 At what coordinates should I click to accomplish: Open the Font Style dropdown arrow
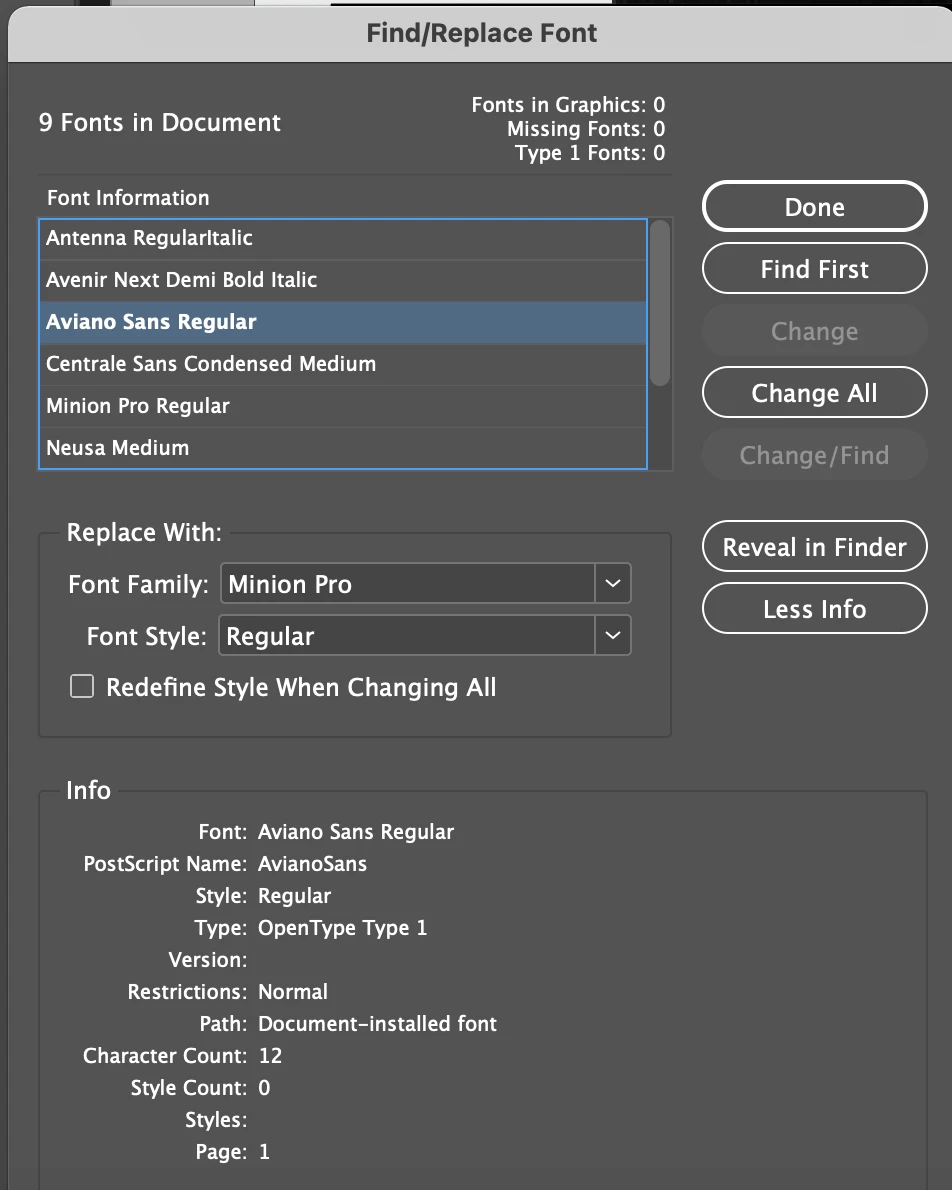coord(613,635)
